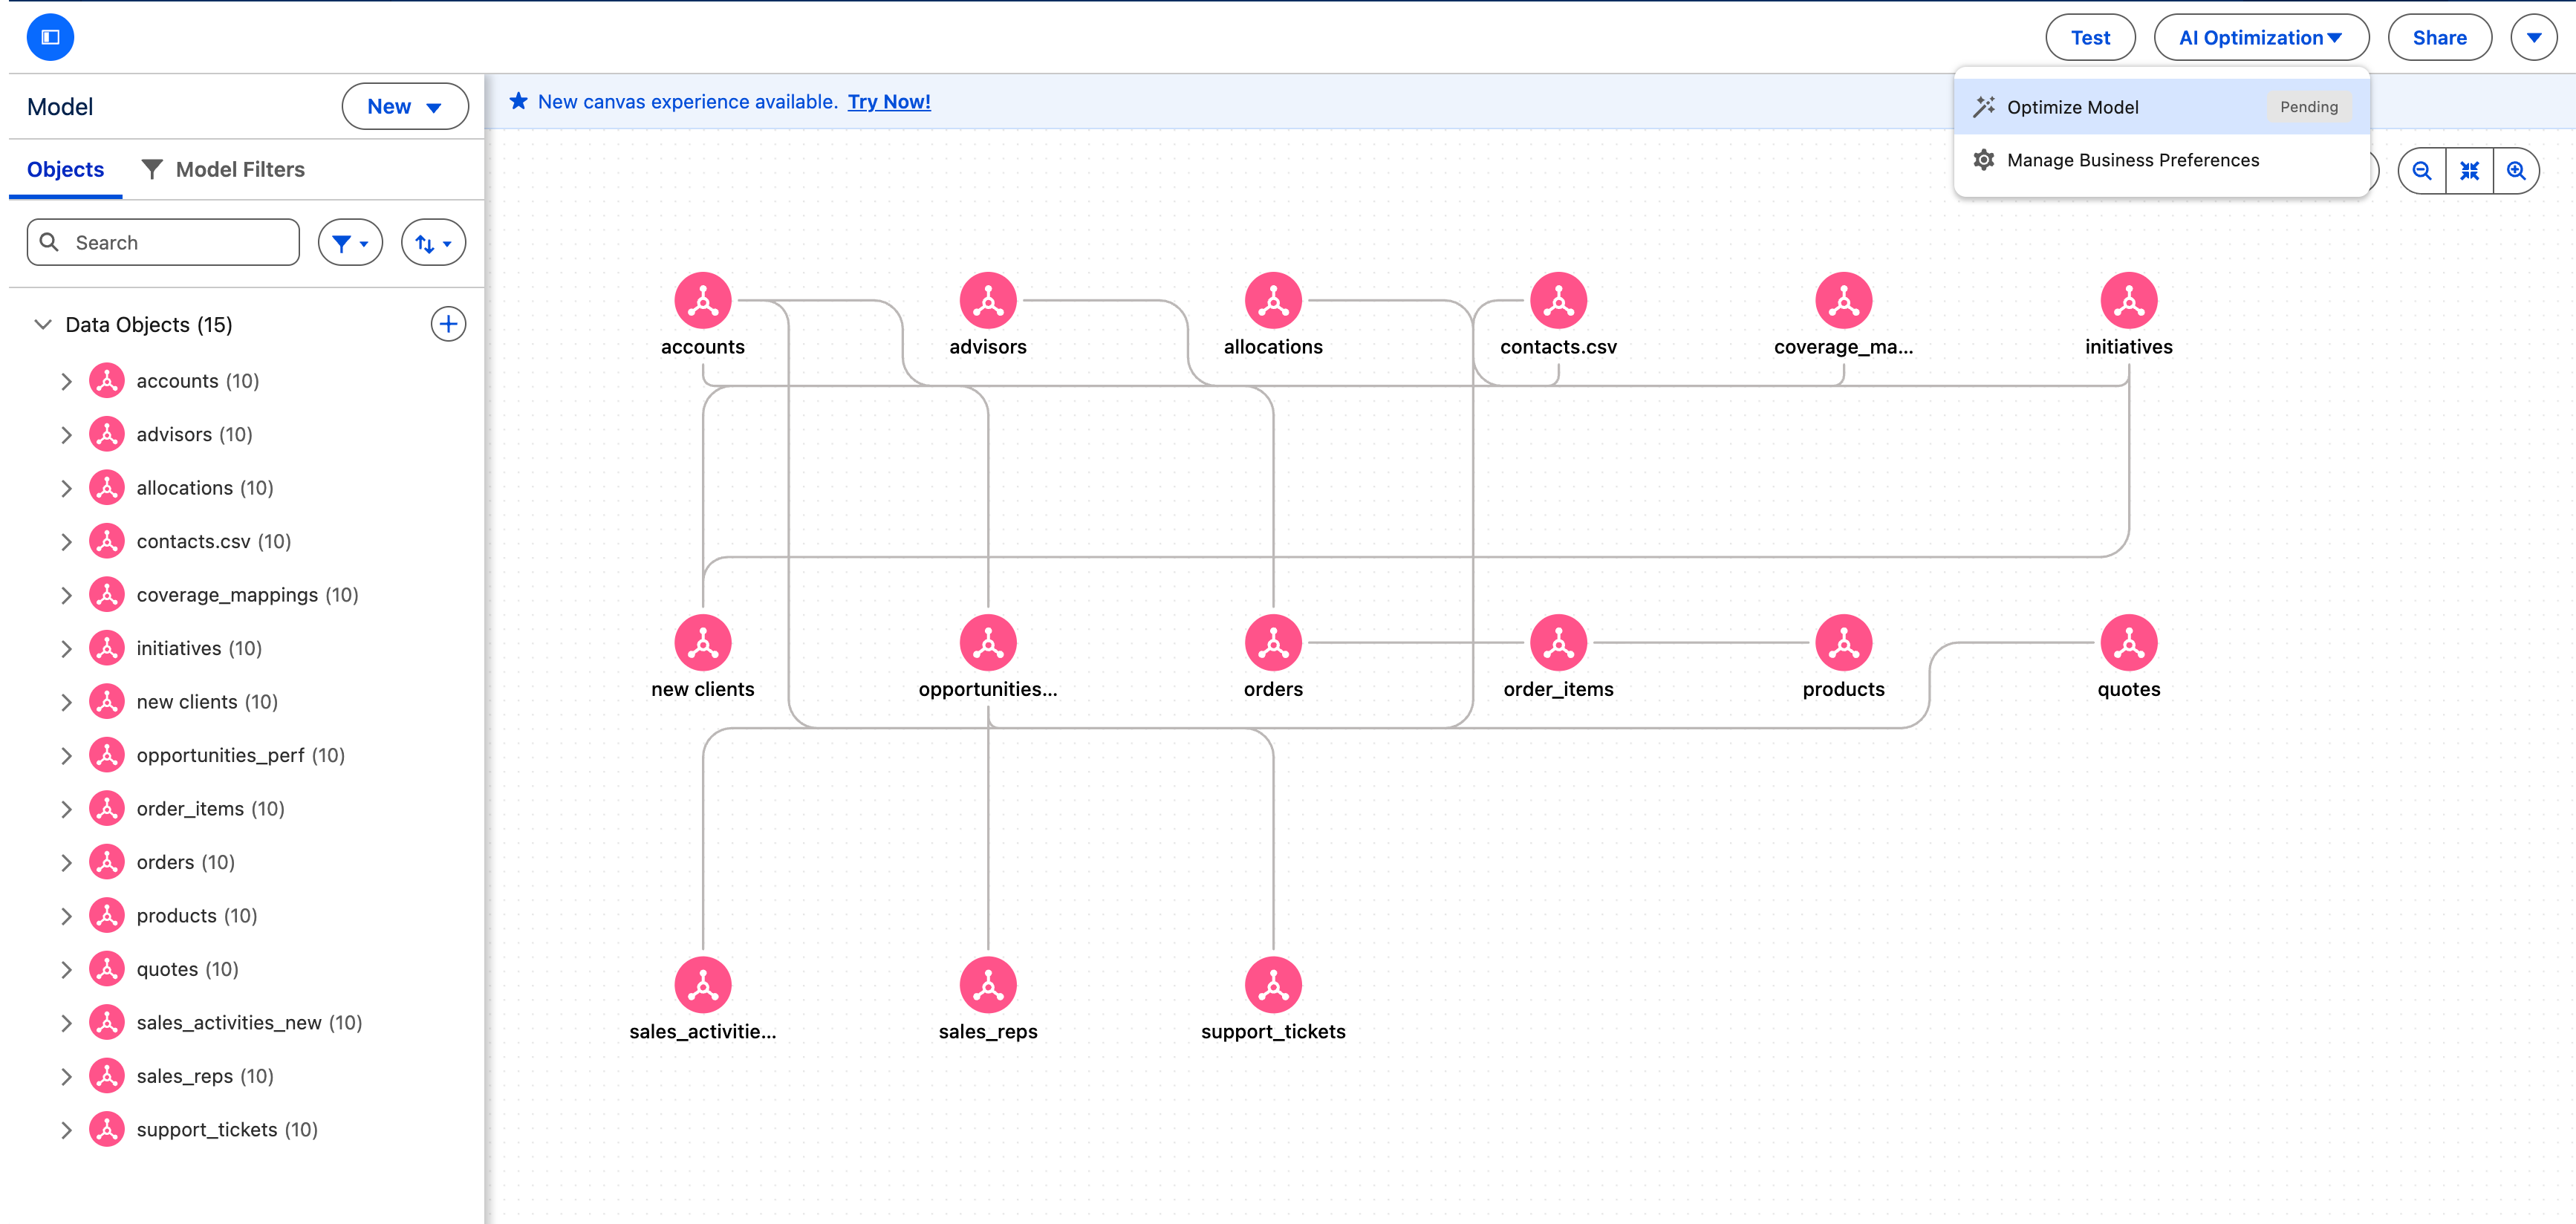2576x1224 pixels.
Task: Select the products node on the canvas
Action: coord(1844,642)
